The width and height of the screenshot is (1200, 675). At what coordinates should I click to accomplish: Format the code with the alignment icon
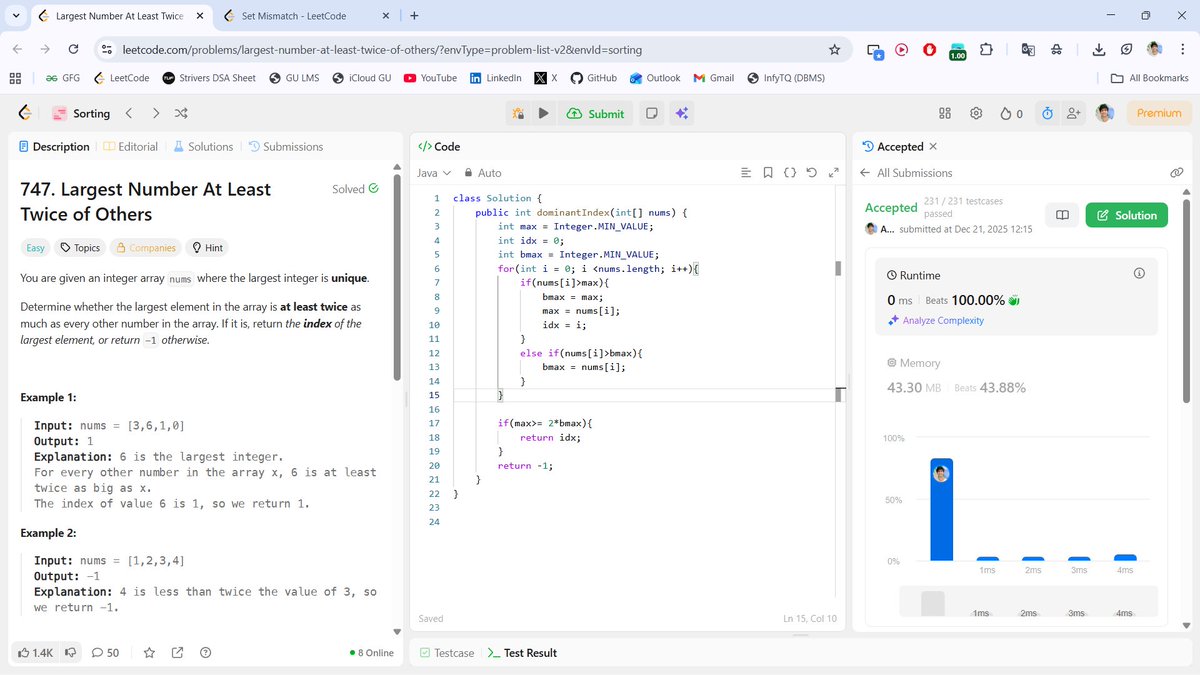pyautogui.click(x=746, y=172)
